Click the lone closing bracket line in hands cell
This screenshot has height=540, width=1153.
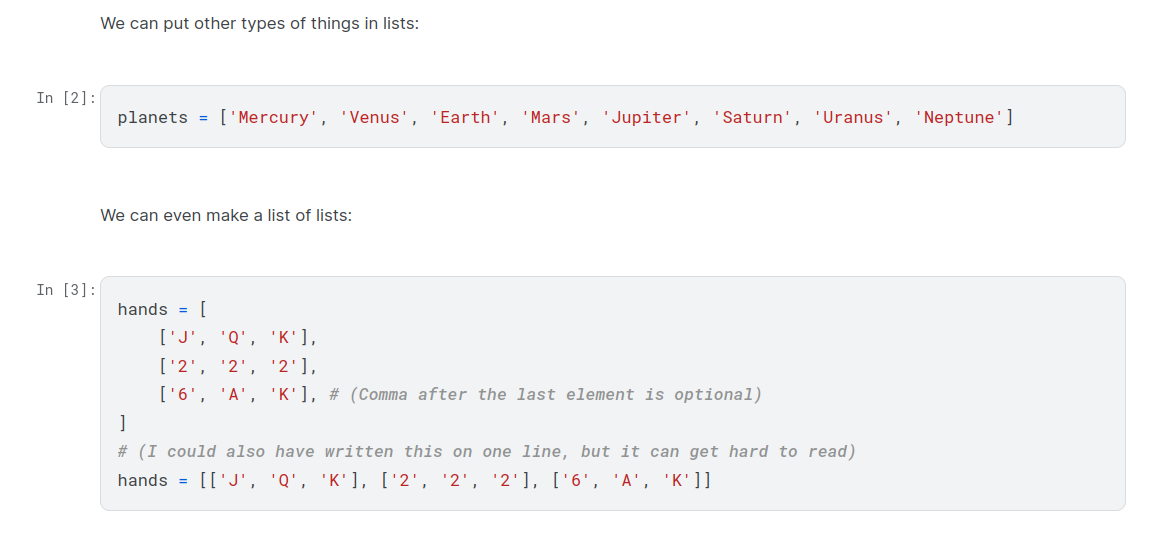pos(122,423)
